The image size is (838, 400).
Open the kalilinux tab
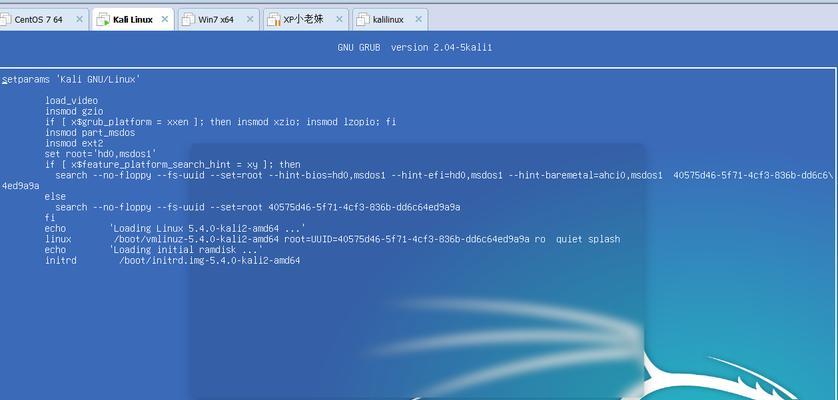pos(390,20)
